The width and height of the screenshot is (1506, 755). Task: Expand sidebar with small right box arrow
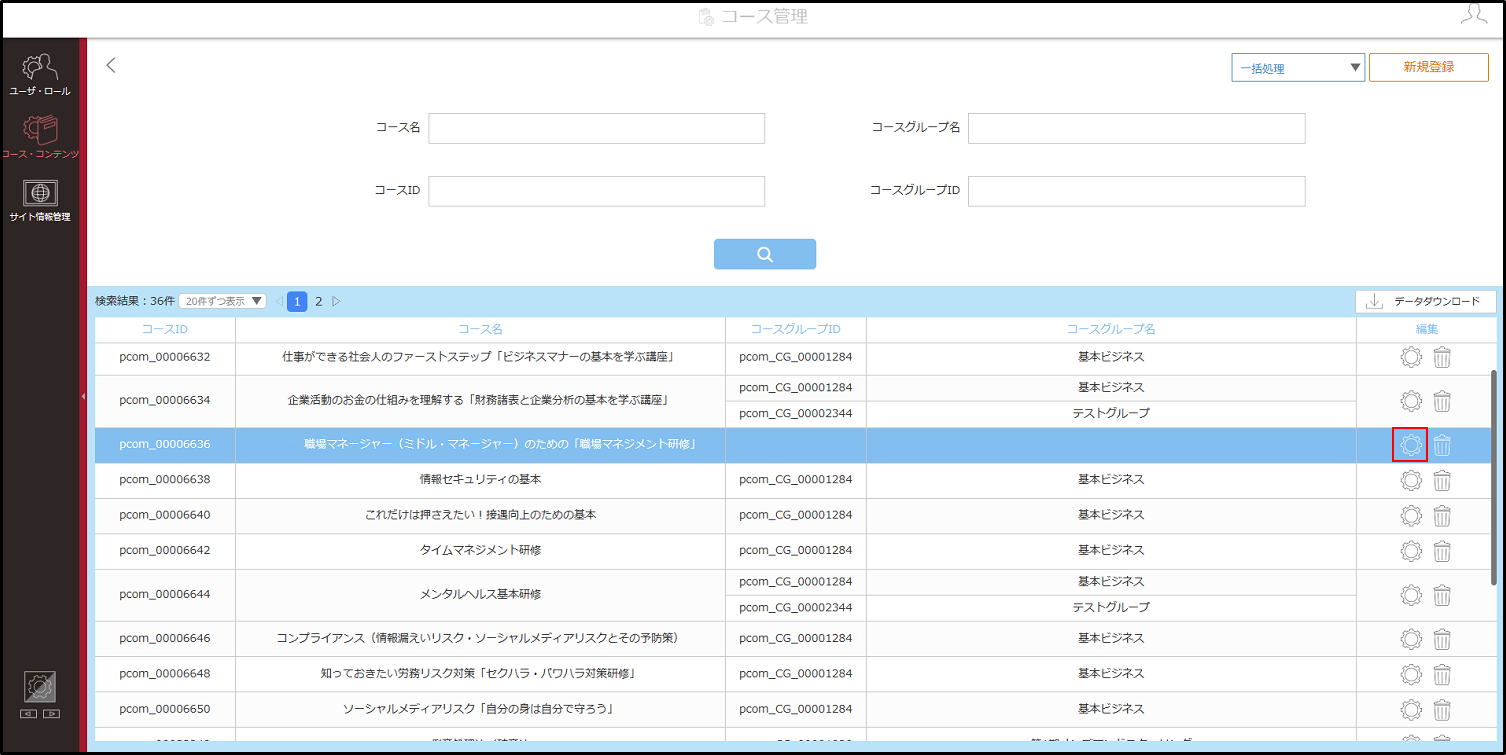52,714
